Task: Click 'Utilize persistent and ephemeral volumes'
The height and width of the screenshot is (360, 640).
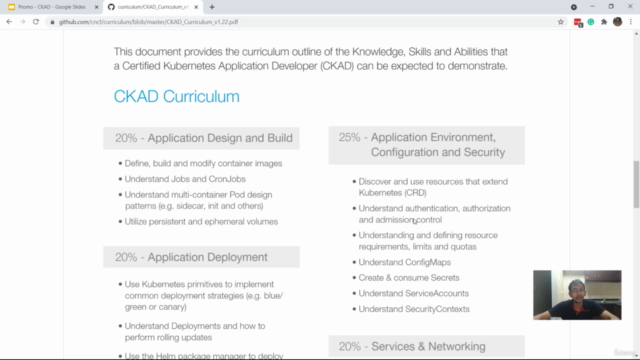Action: tap(201, 222)
